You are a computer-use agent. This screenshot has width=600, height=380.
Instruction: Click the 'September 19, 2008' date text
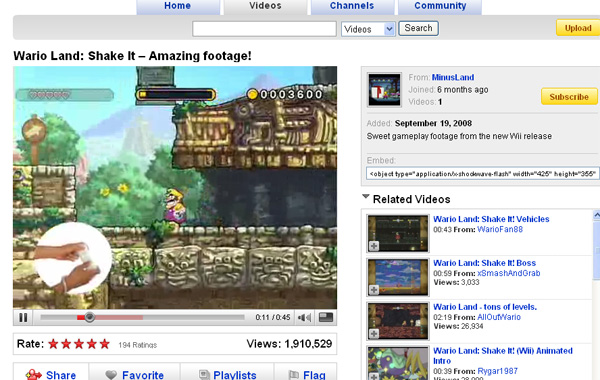[433, 123]
